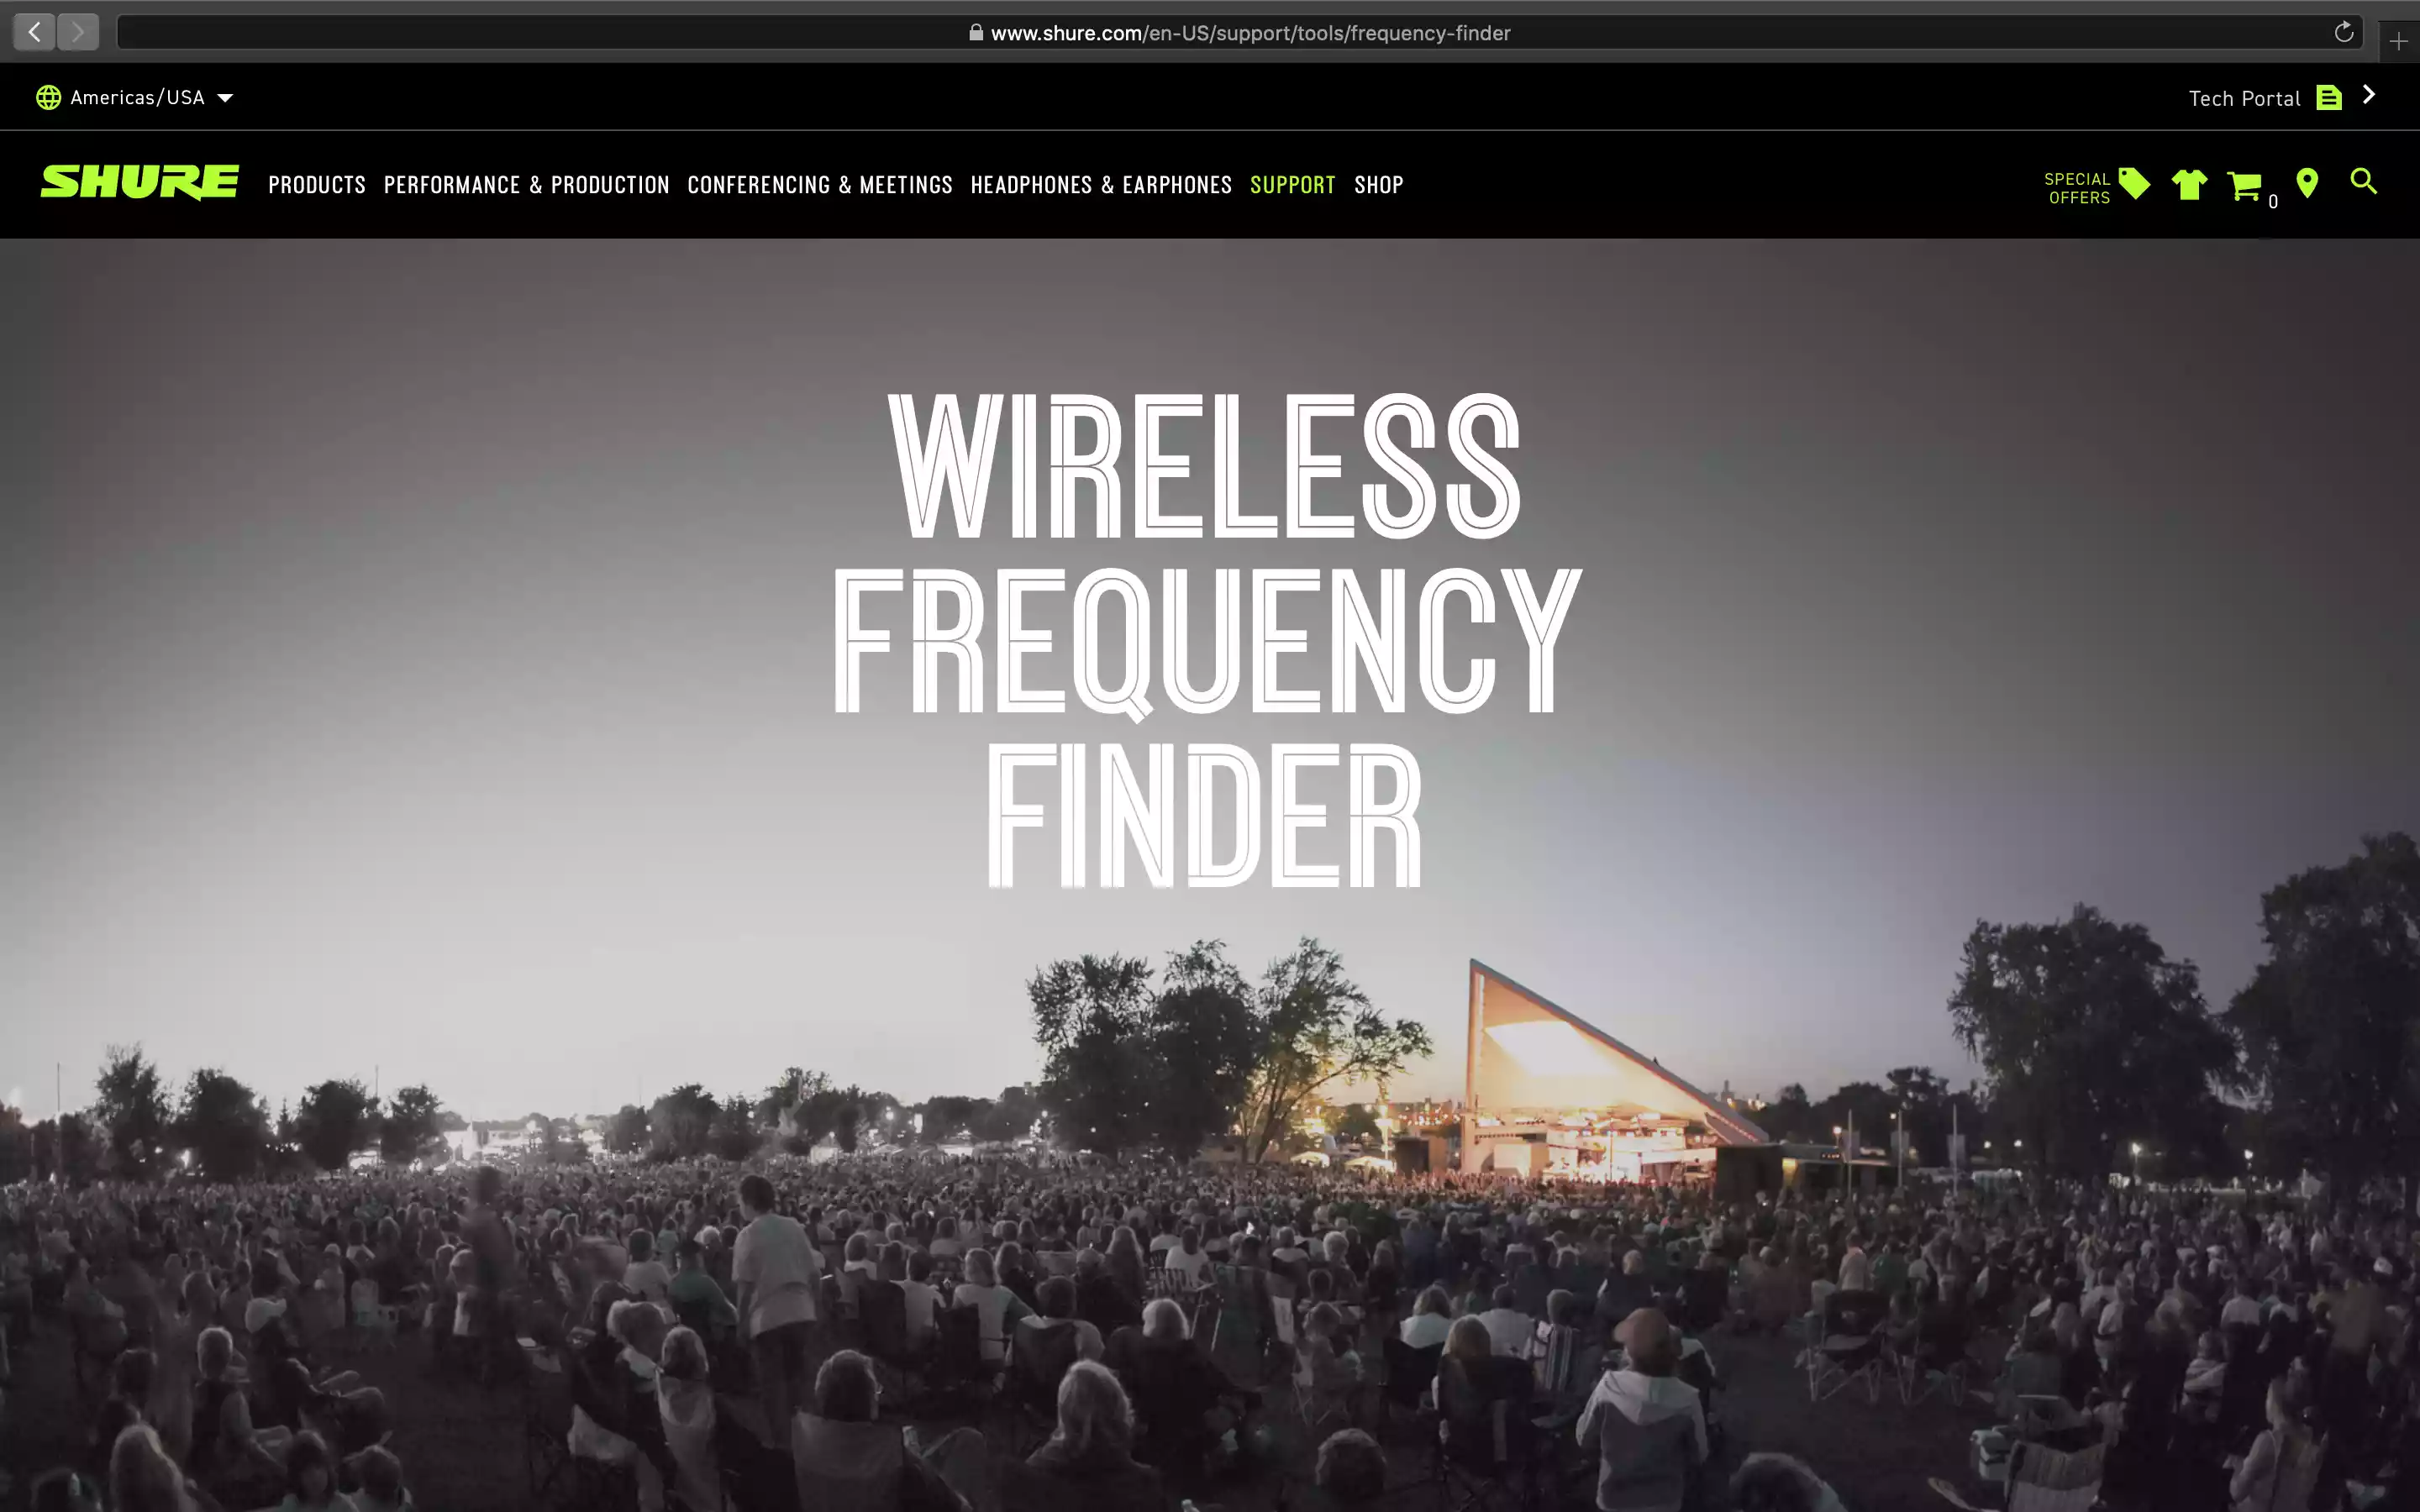
Task: Click the Tech Portal link
Action: pos(2244,98)
